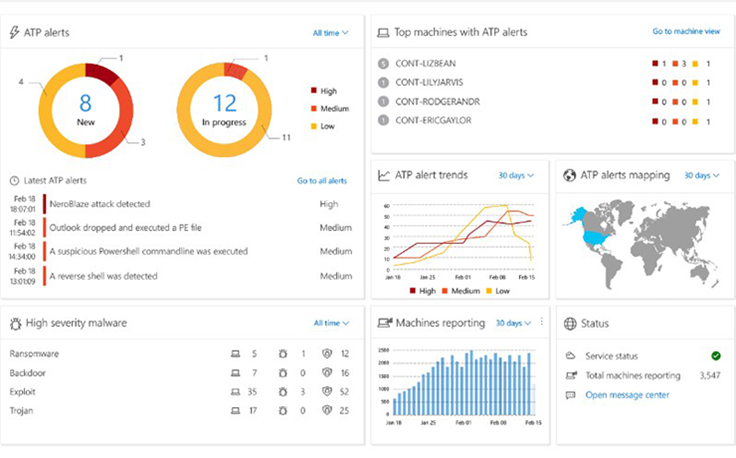Click the High severity label of NeroBlaze alert
Image resolution: width=736 pixels, height=458 pixels.
coord(329,204)
